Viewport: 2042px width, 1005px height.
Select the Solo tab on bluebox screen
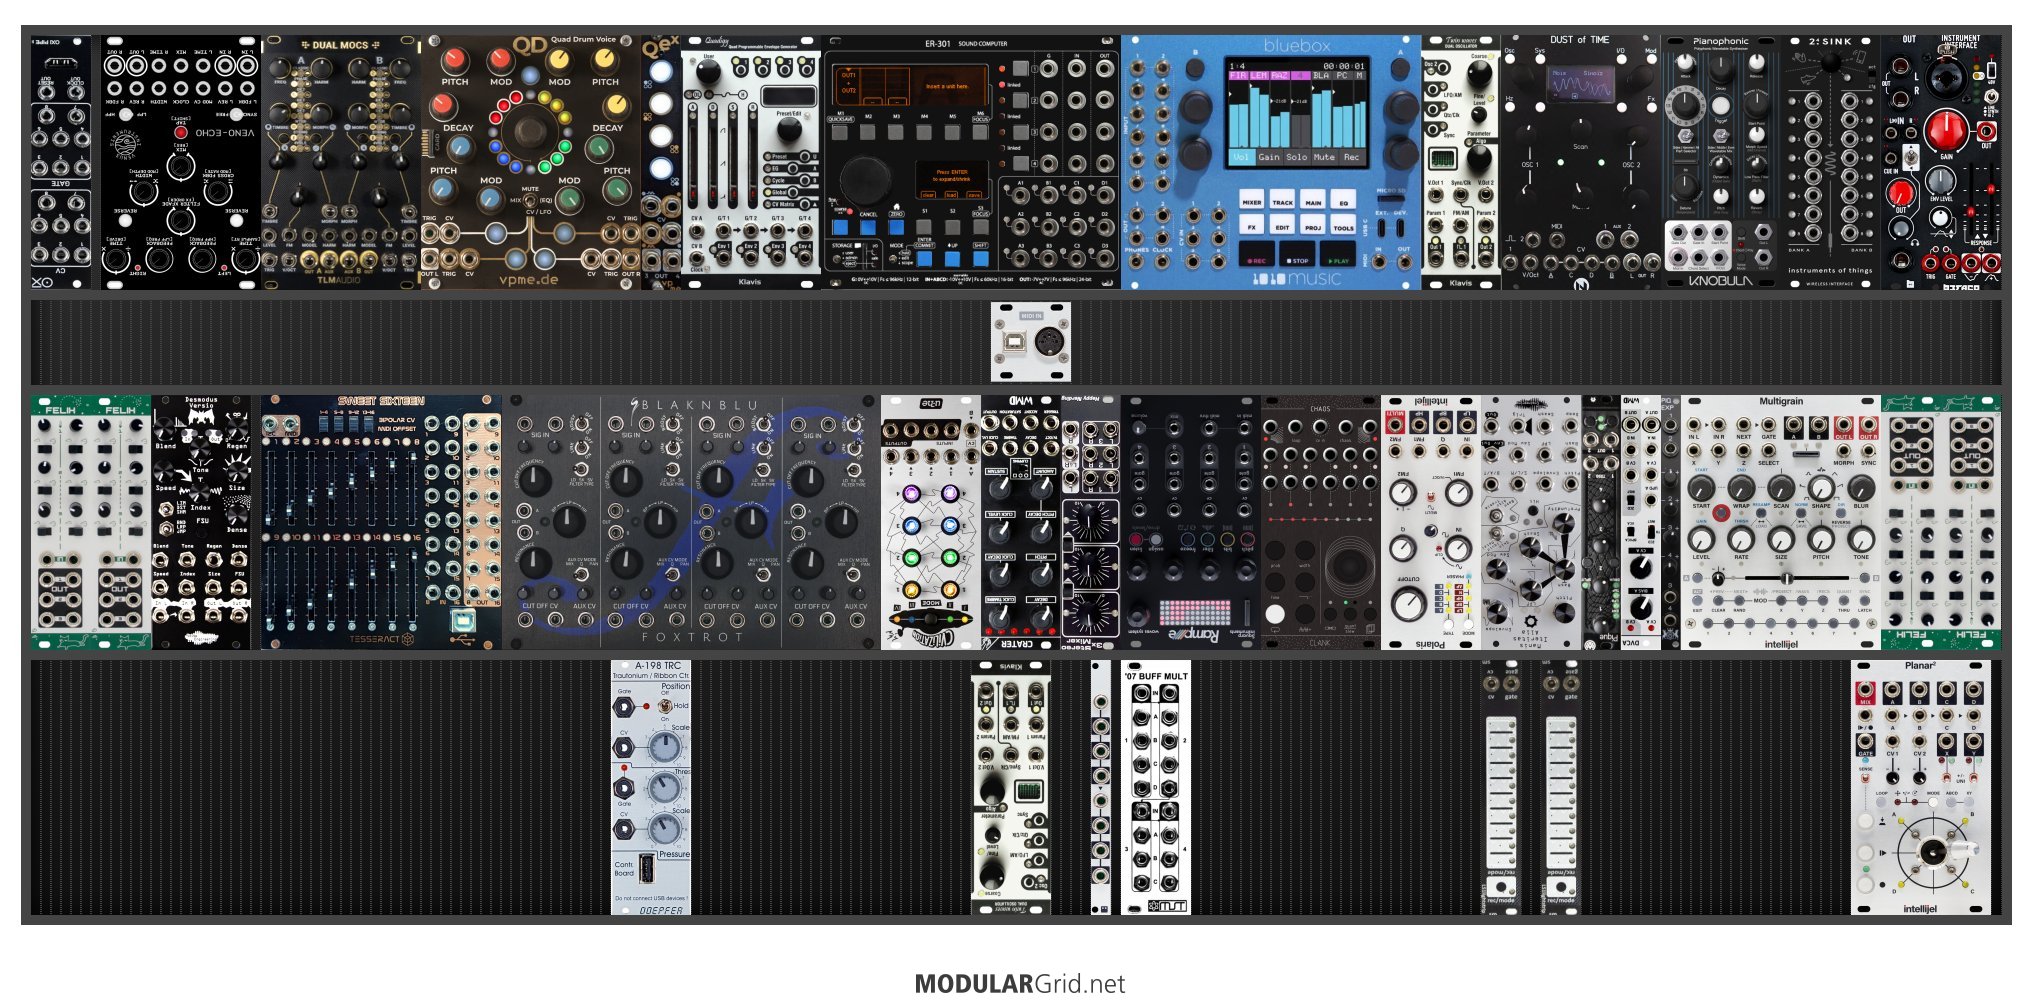1297,157
